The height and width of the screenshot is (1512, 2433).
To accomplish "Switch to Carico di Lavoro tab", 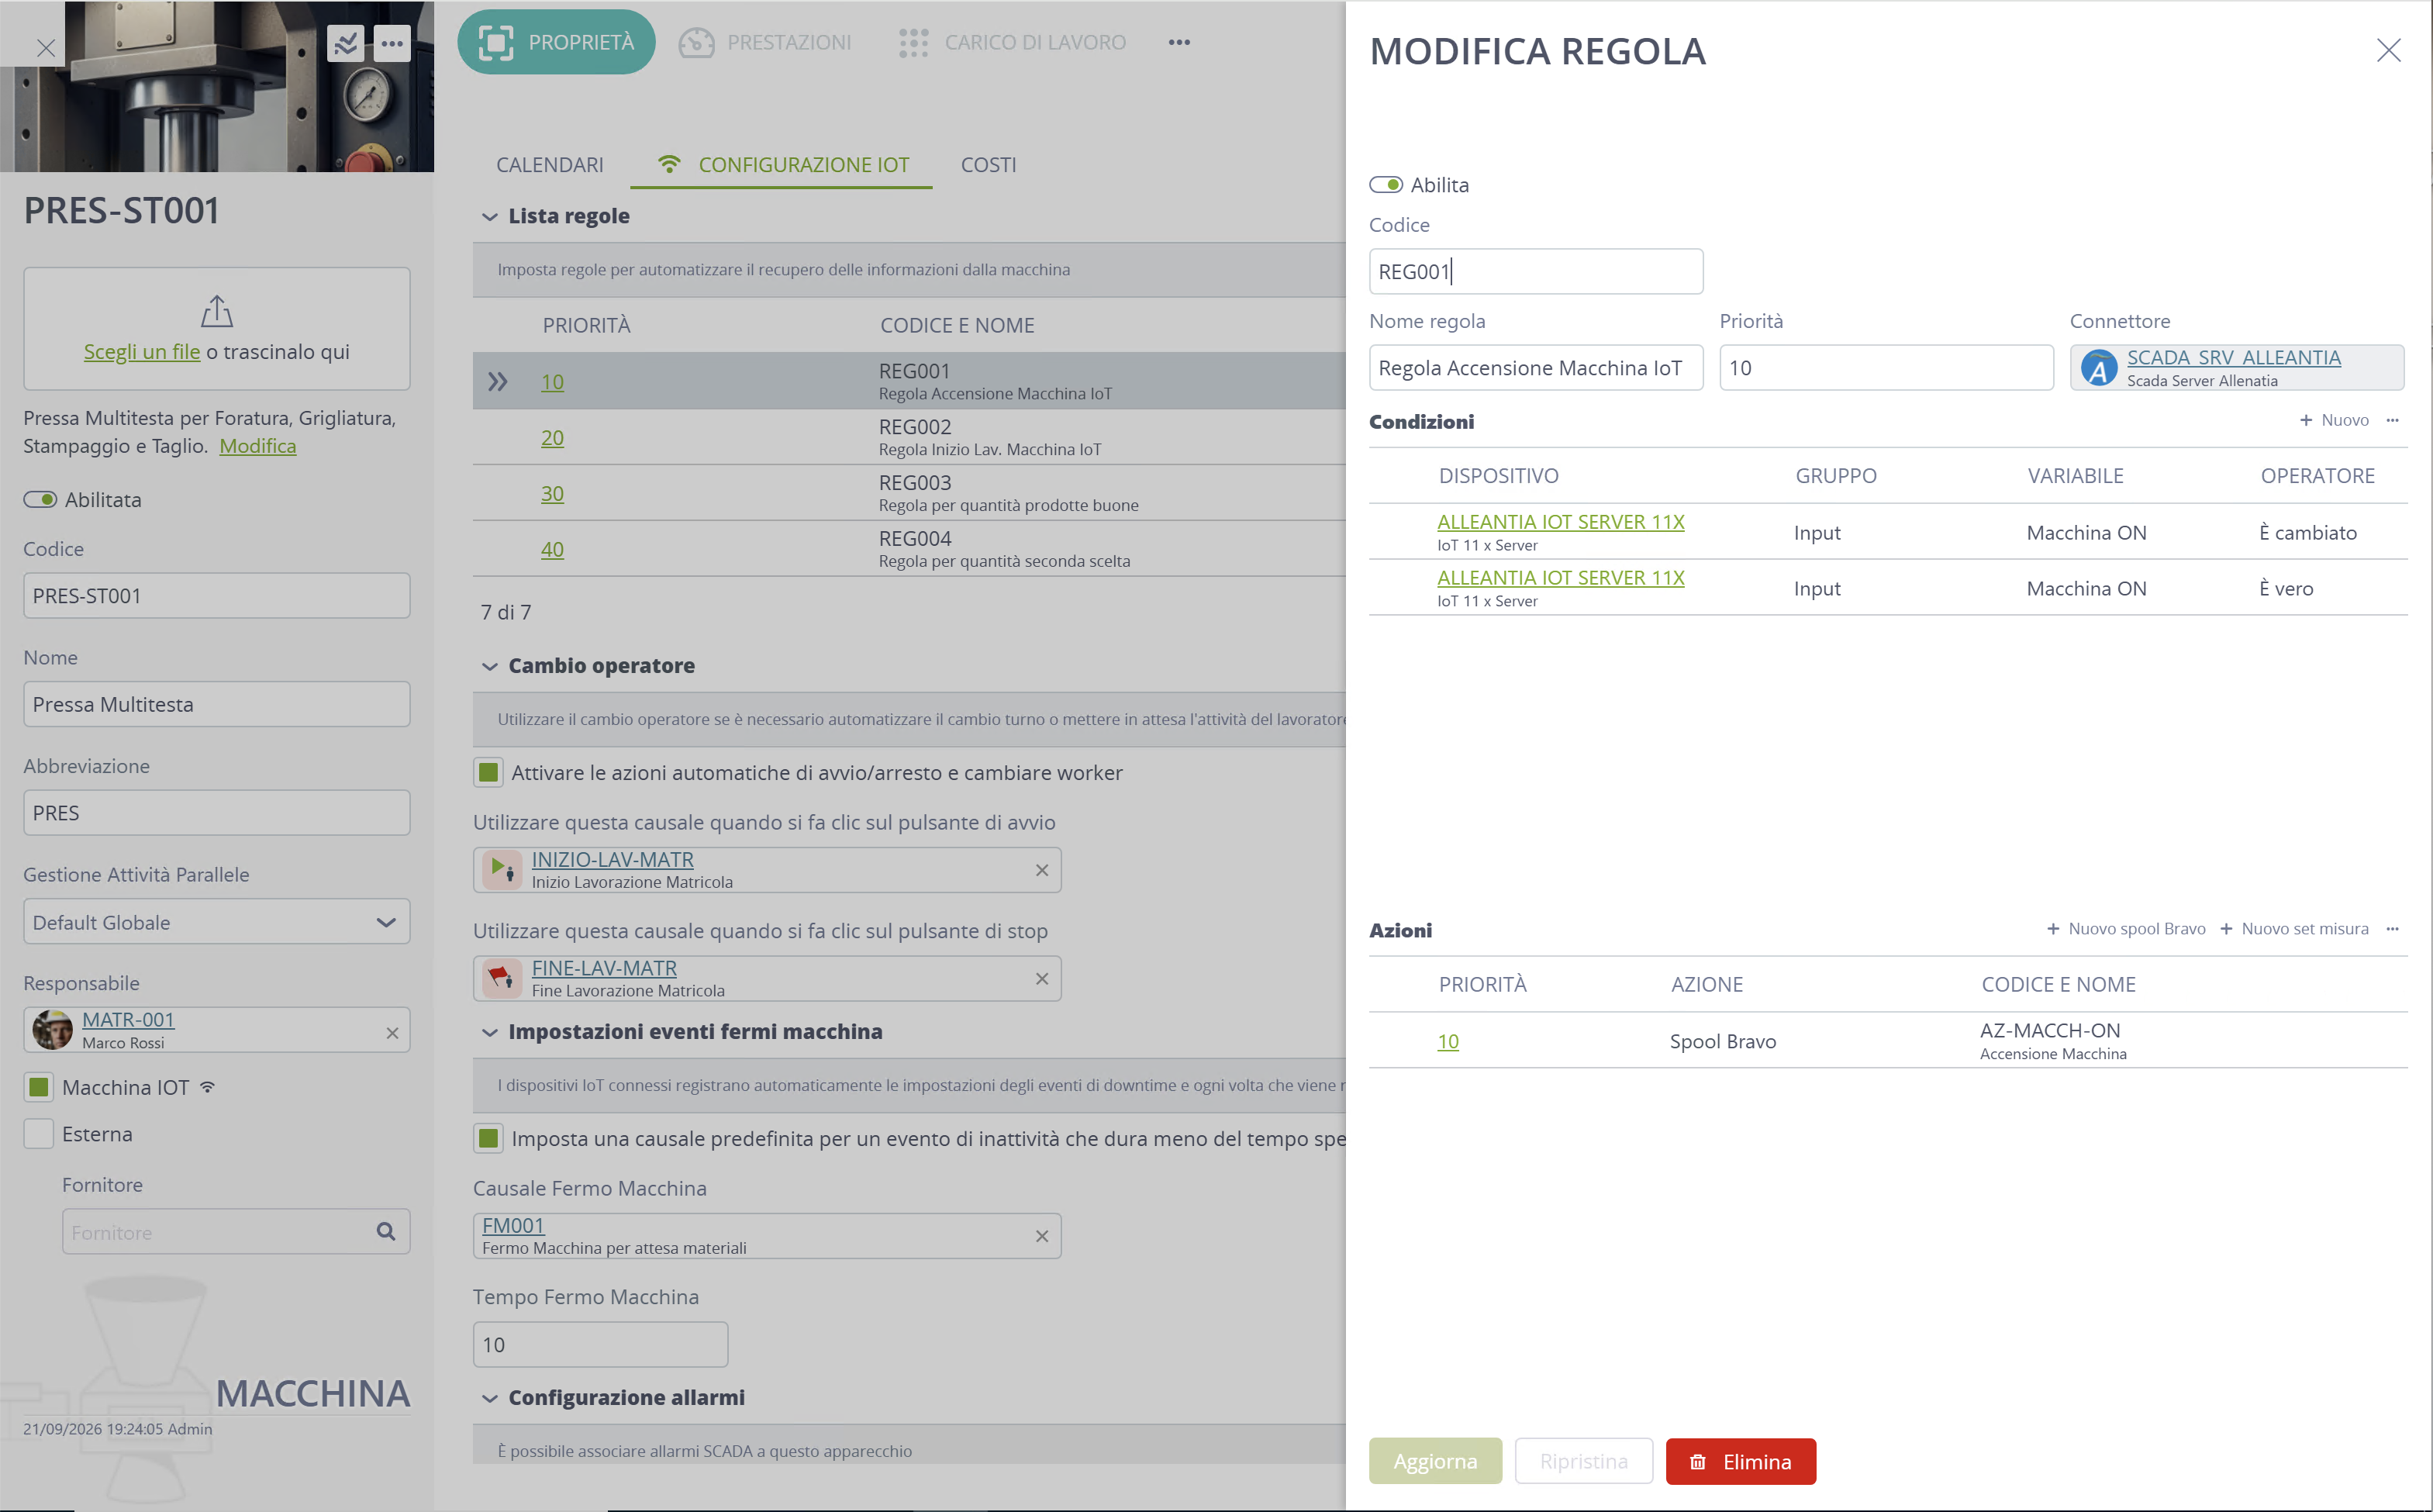I will tap(1012, 42).
